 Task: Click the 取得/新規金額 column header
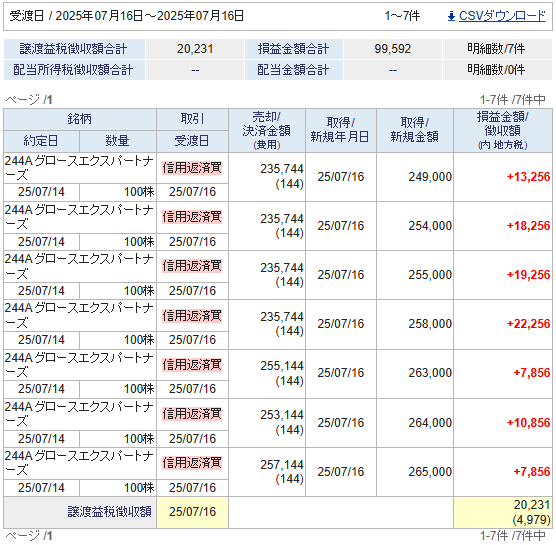point(415,130)
